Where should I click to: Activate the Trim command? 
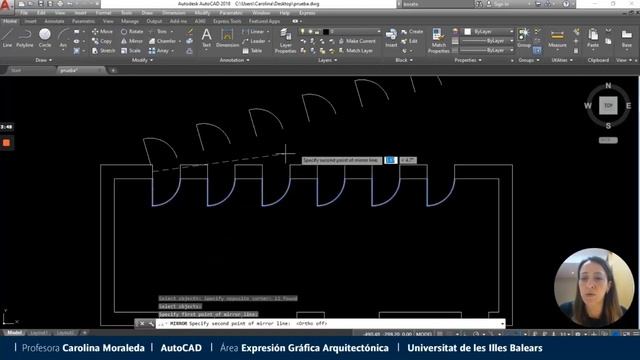tap(158, 31)
